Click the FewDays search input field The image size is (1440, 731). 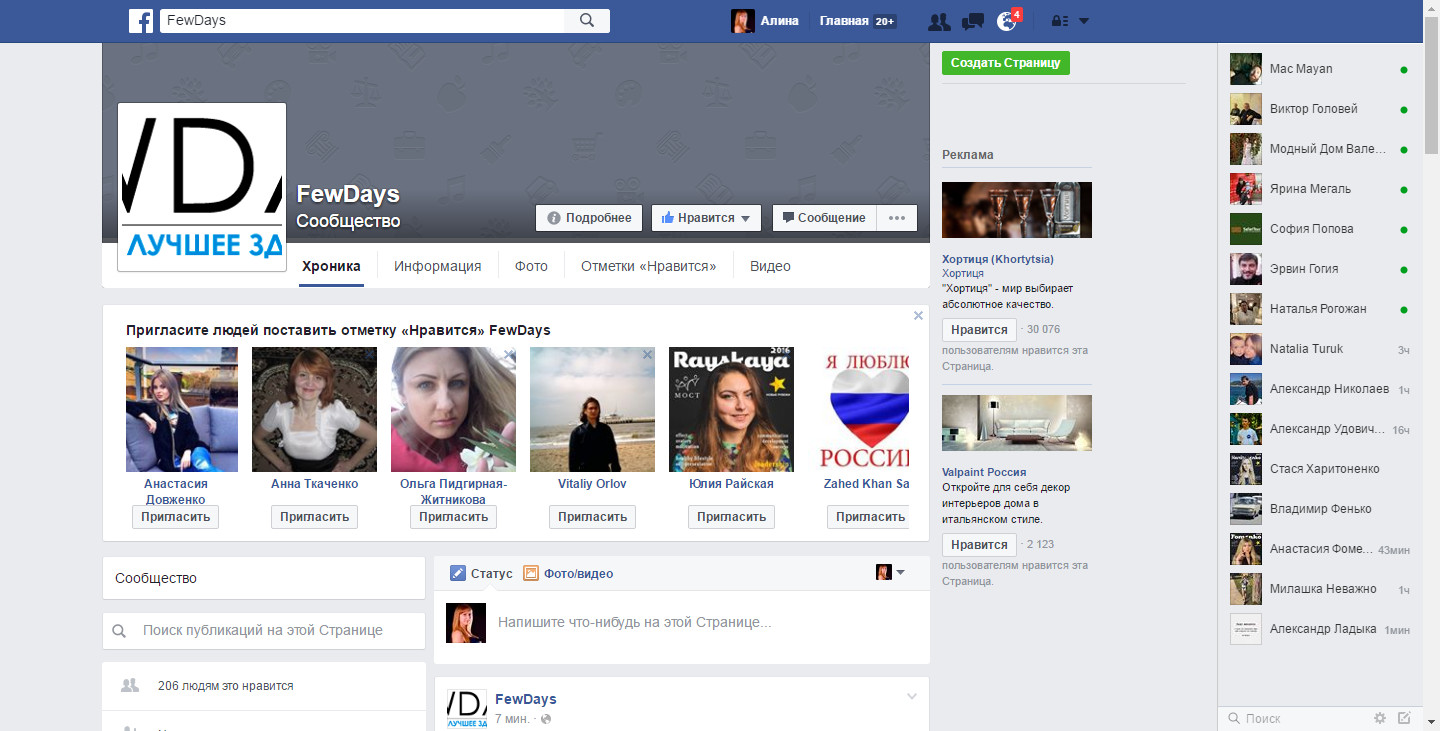pos(361,21)
